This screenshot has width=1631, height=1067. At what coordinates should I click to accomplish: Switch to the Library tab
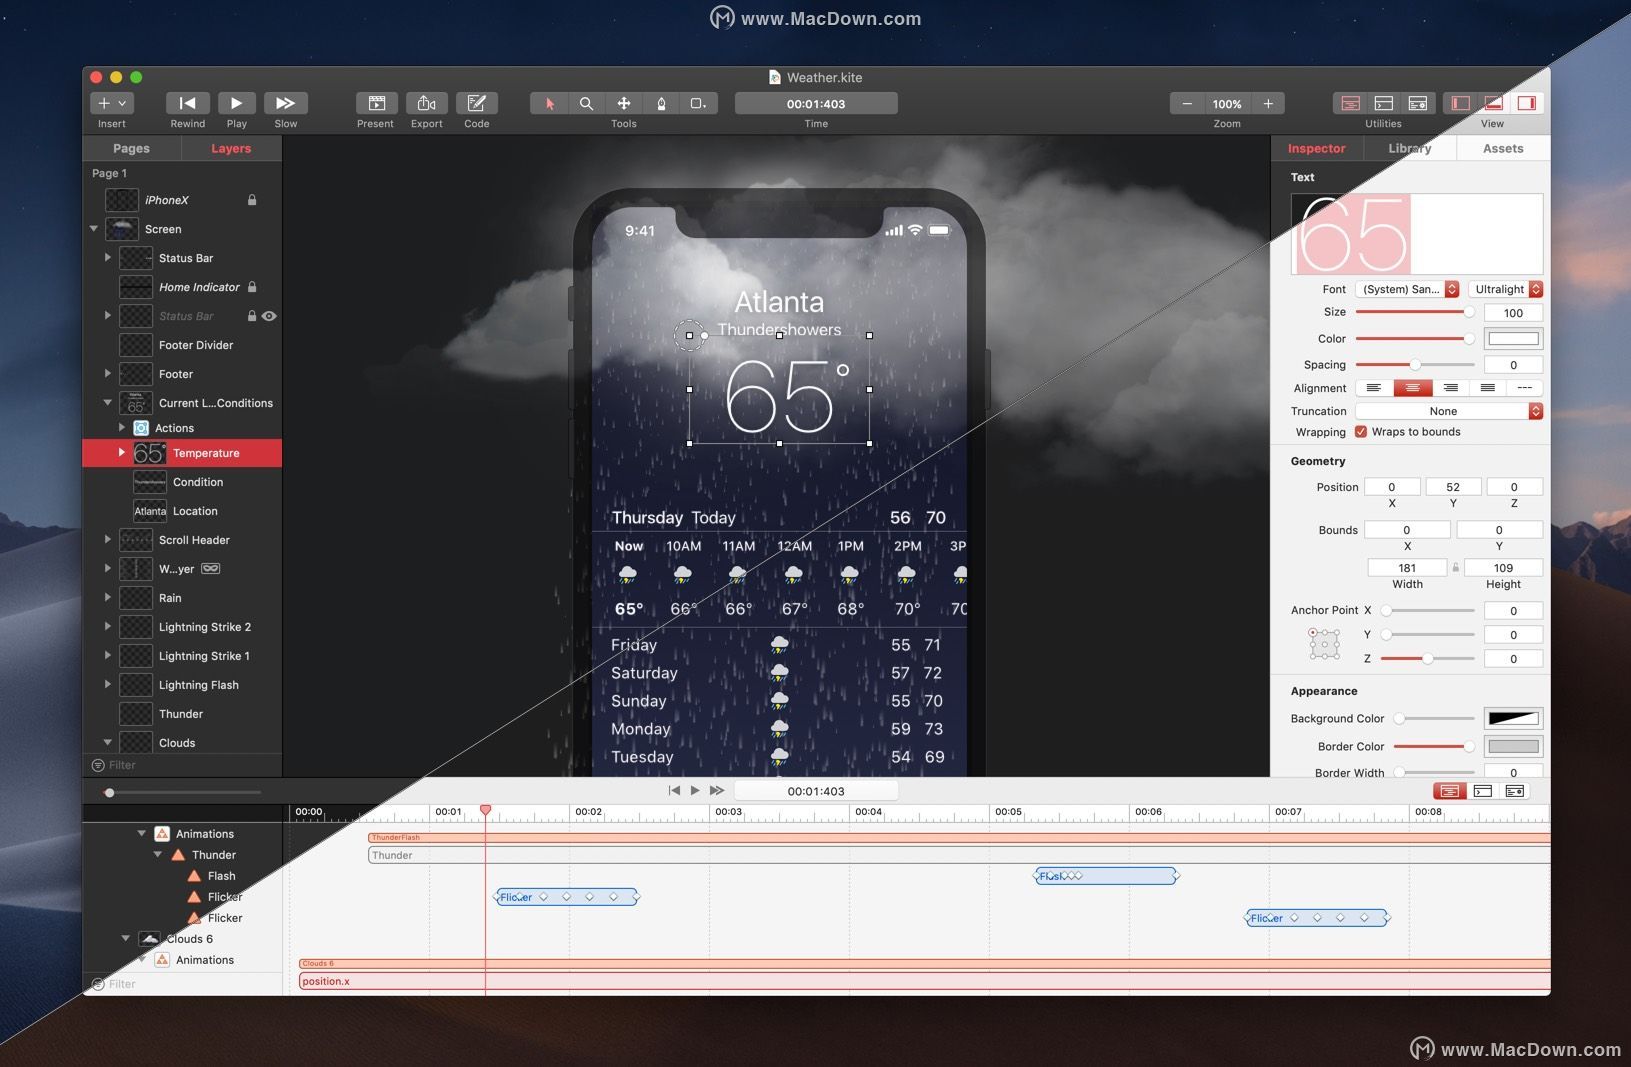[1409, 148]
